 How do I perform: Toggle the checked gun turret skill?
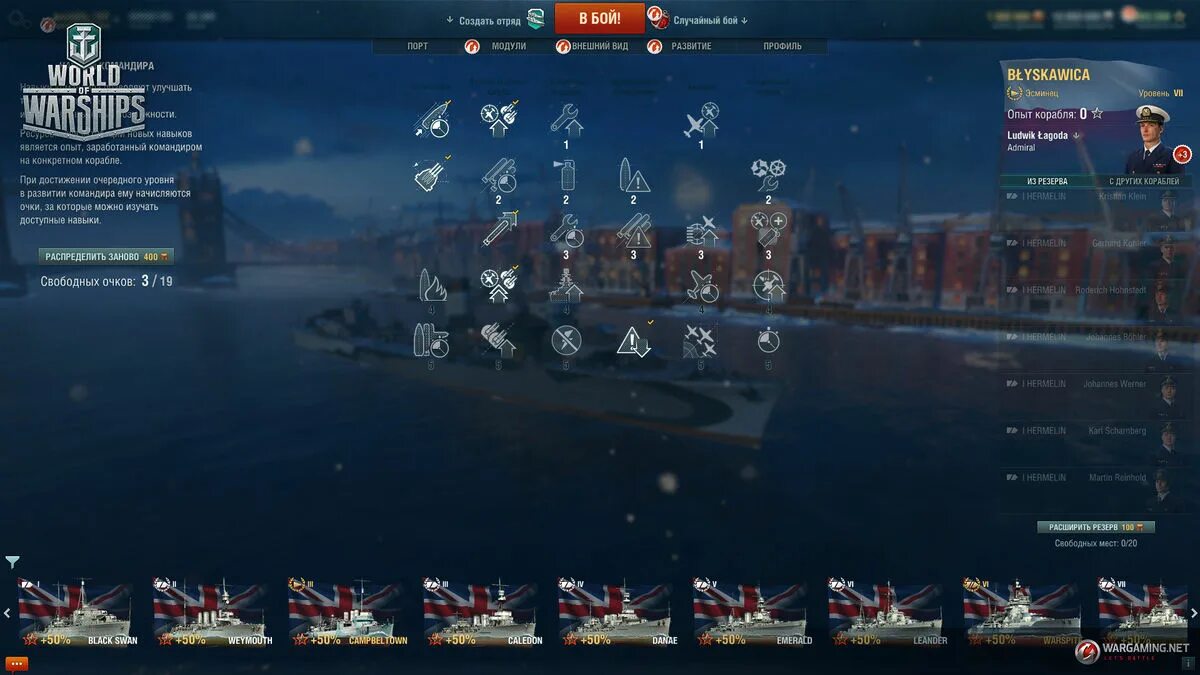[431, 175]
